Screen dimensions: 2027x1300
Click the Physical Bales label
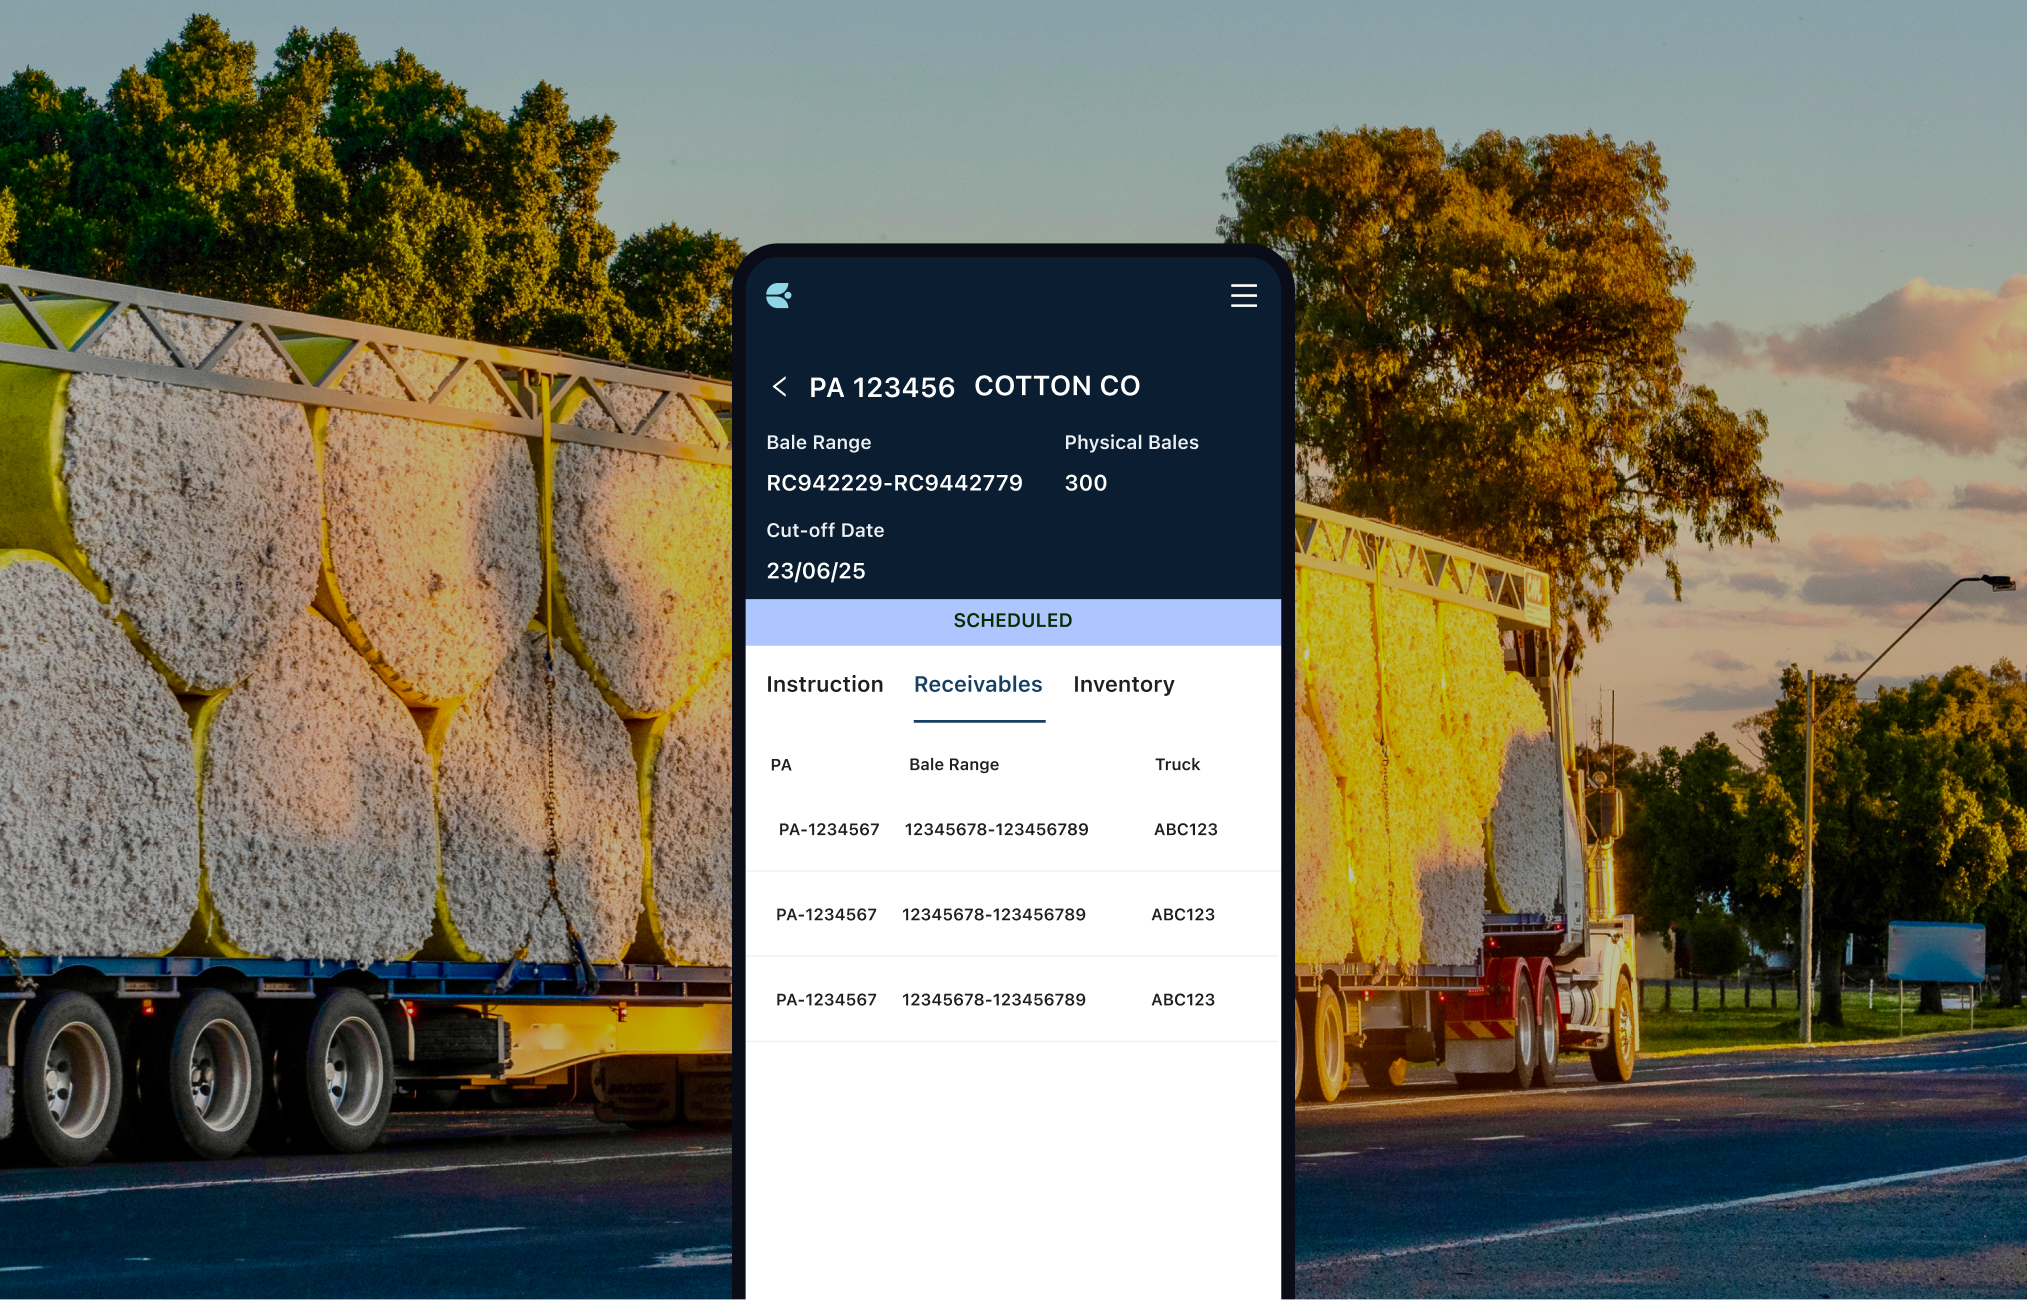click(x=1131, y=443)
